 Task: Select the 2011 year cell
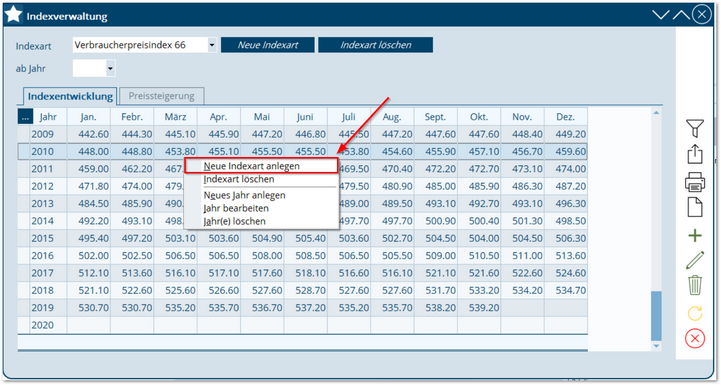coord(48,169)
